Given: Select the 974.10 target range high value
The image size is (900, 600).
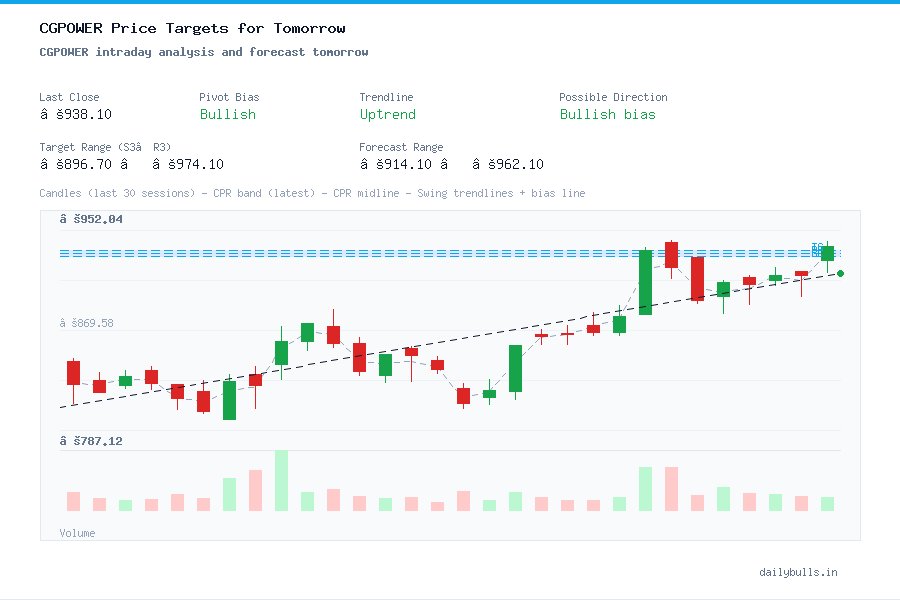Looking at the screenshot, I should pyautogui.click(x=188, y=164).
